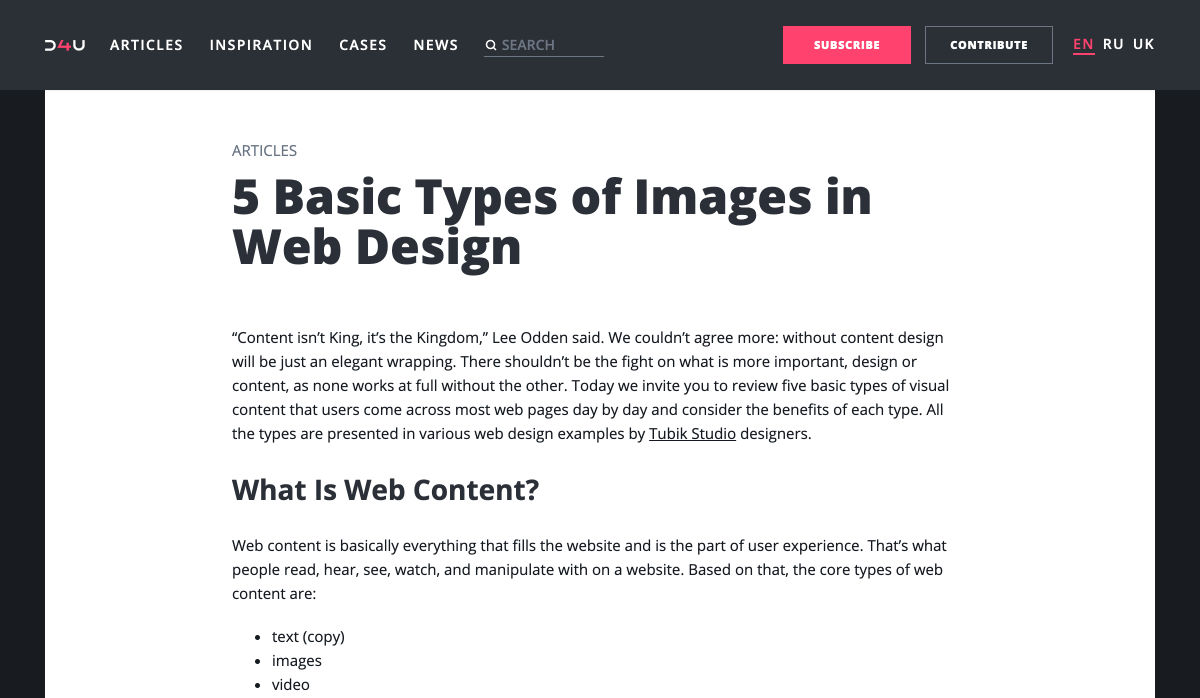Follow the Tubik Studio link
The height and width of the screenshot is (698, 1200).
click(692, 434)
